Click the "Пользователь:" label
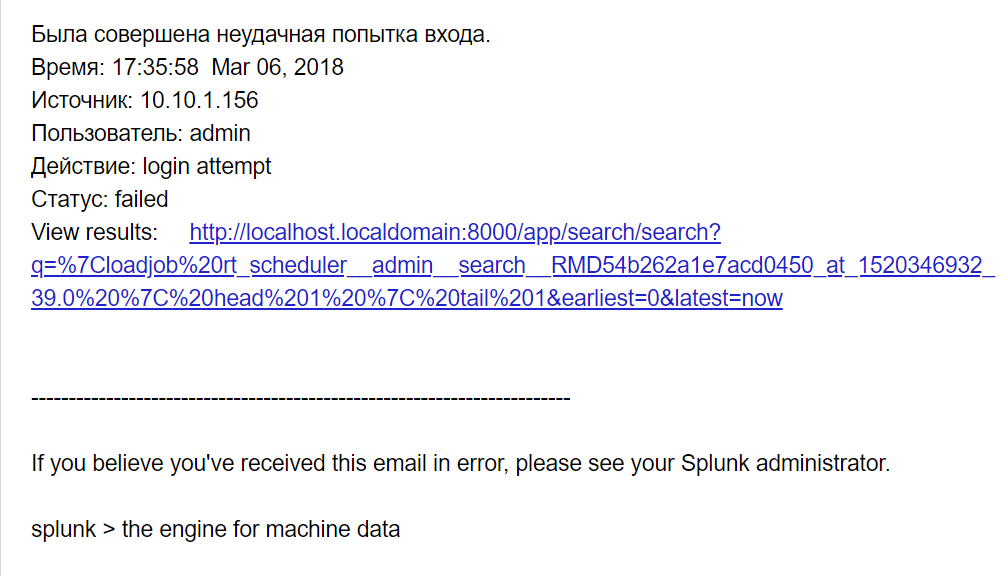Viewport: 1008px width, 576px height. point(107,133)
